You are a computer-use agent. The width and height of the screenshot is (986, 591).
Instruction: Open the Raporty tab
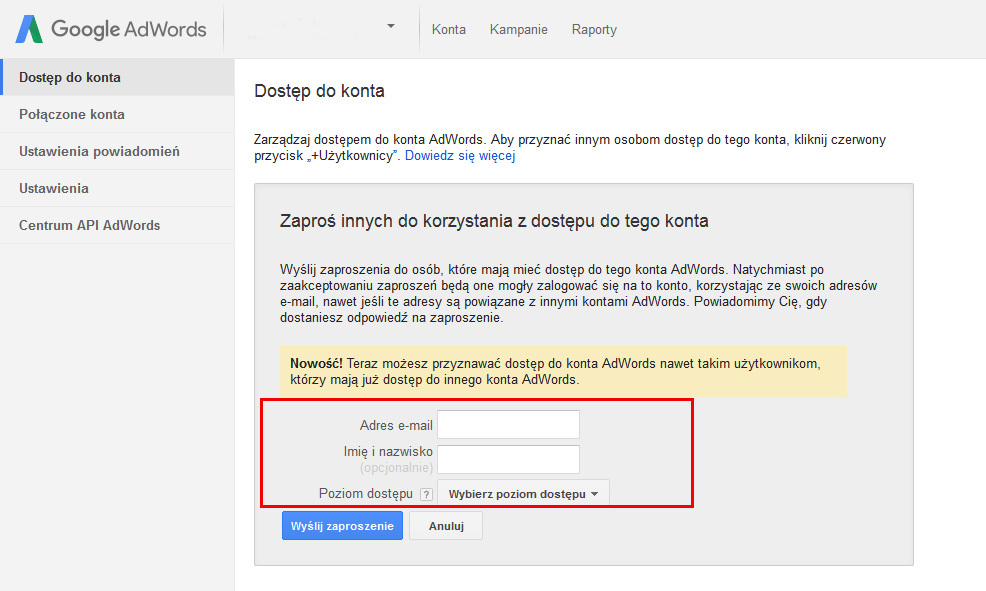(594, 30)
